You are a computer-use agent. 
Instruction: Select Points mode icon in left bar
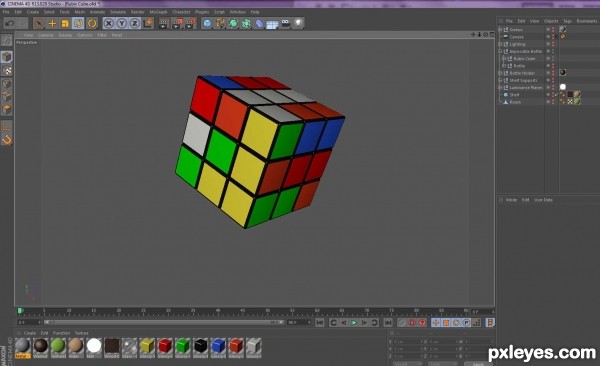[x=7, y=84]
